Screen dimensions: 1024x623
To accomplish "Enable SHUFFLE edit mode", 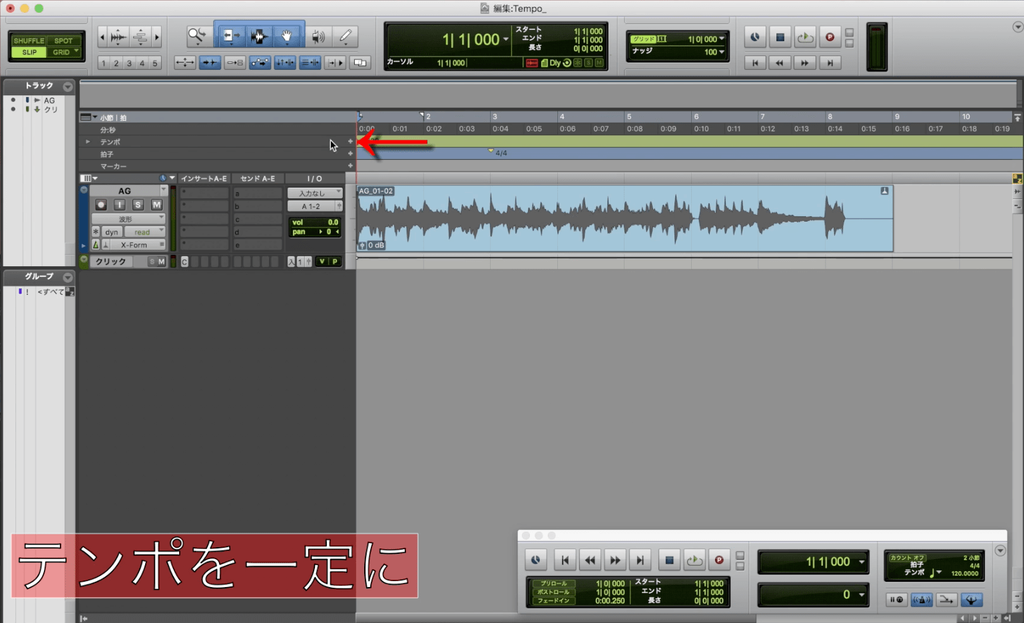I will point(29,40).
